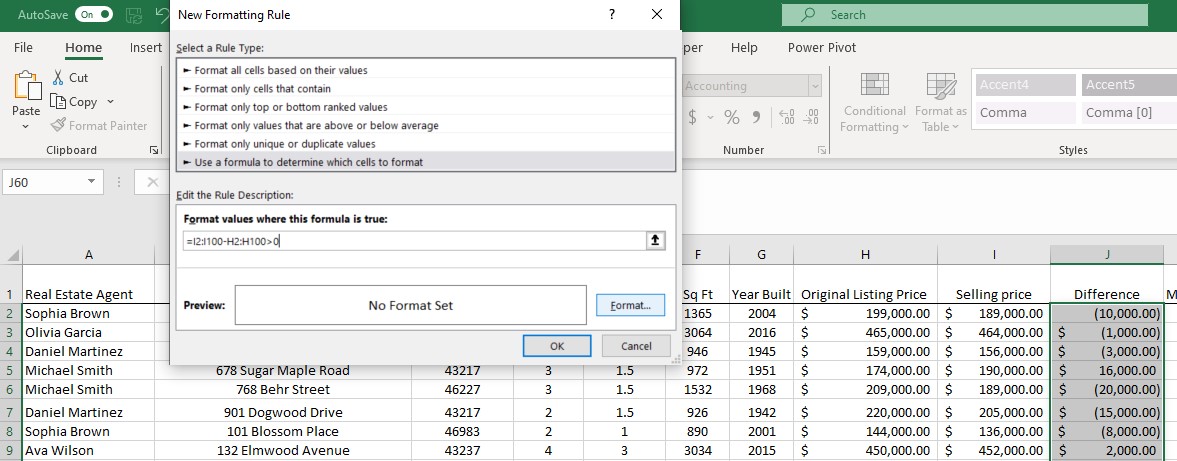Open the File menu tab
The height and width of the screenshot is (461, 1177).
(x=23, y=47)
